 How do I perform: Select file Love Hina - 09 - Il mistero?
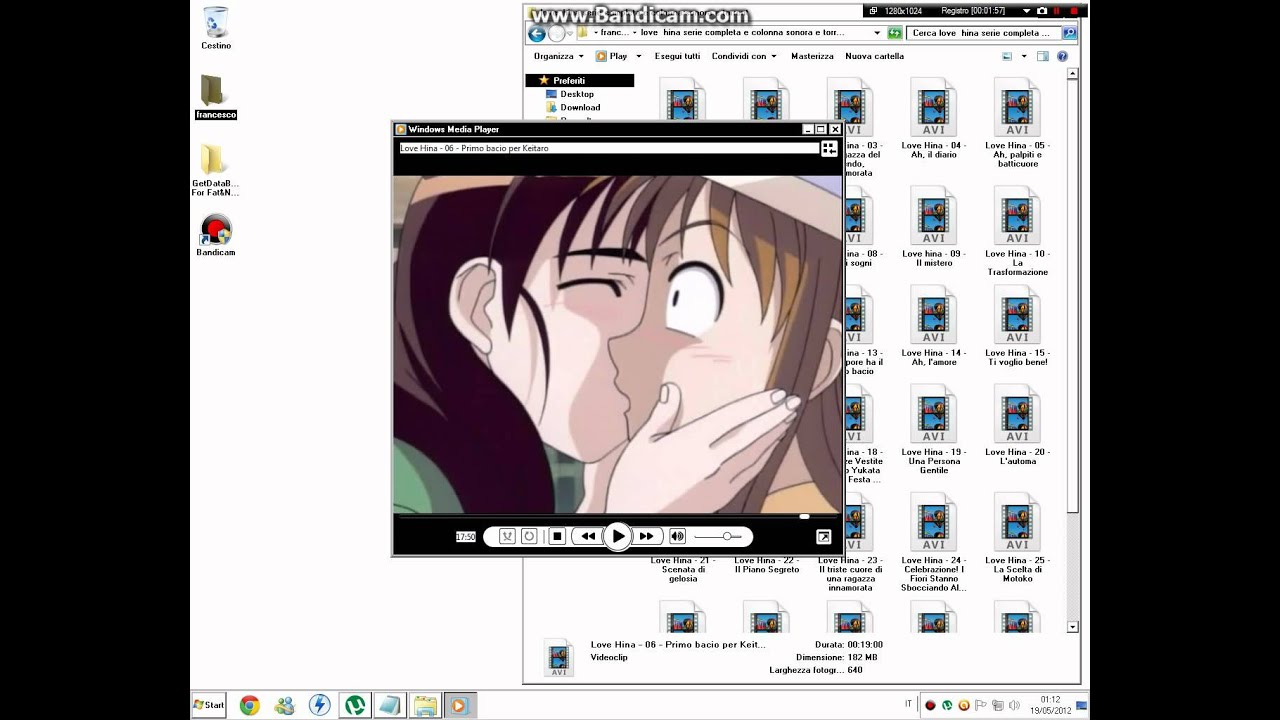pos(933,226)
